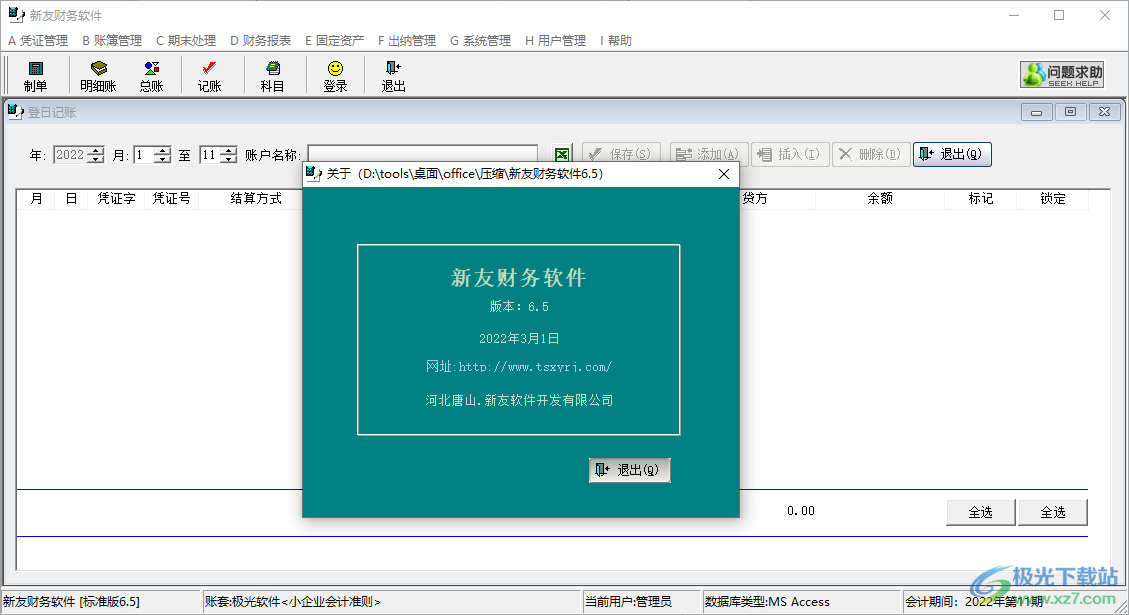Open the 制单 voucher entry tool
This screenshot has width=1129, height=615.
click(x=35, y=76)
